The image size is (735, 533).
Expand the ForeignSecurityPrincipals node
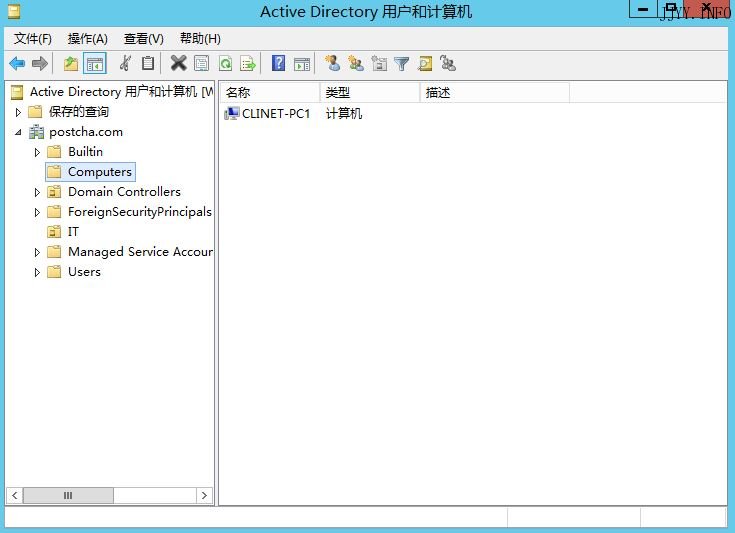37,212
